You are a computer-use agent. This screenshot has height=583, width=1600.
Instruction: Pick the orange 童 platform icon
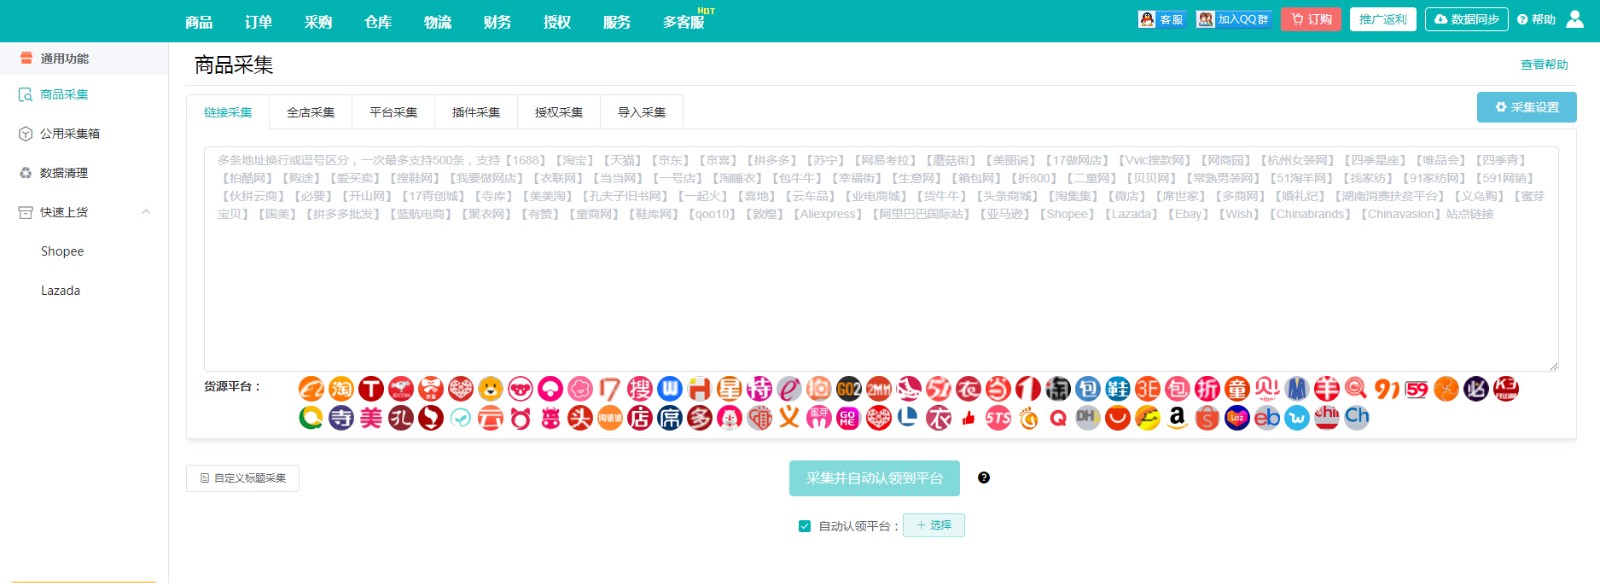(1237, 389)
